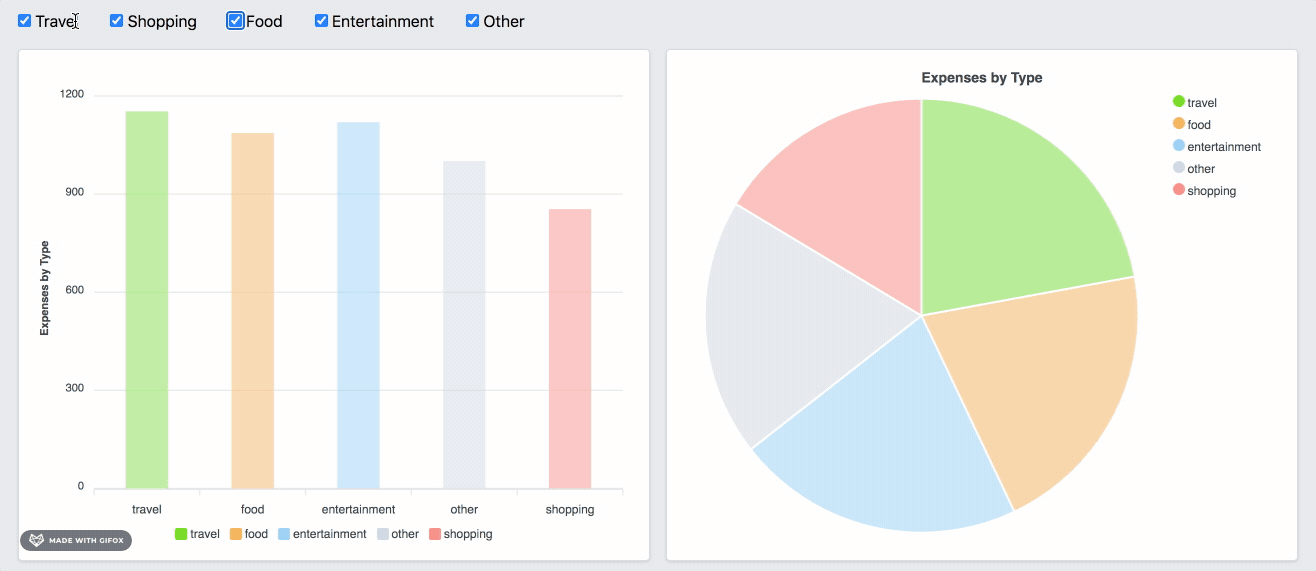Click the orange food pie slice
1316x571 pixels.
pos(1050,390)
